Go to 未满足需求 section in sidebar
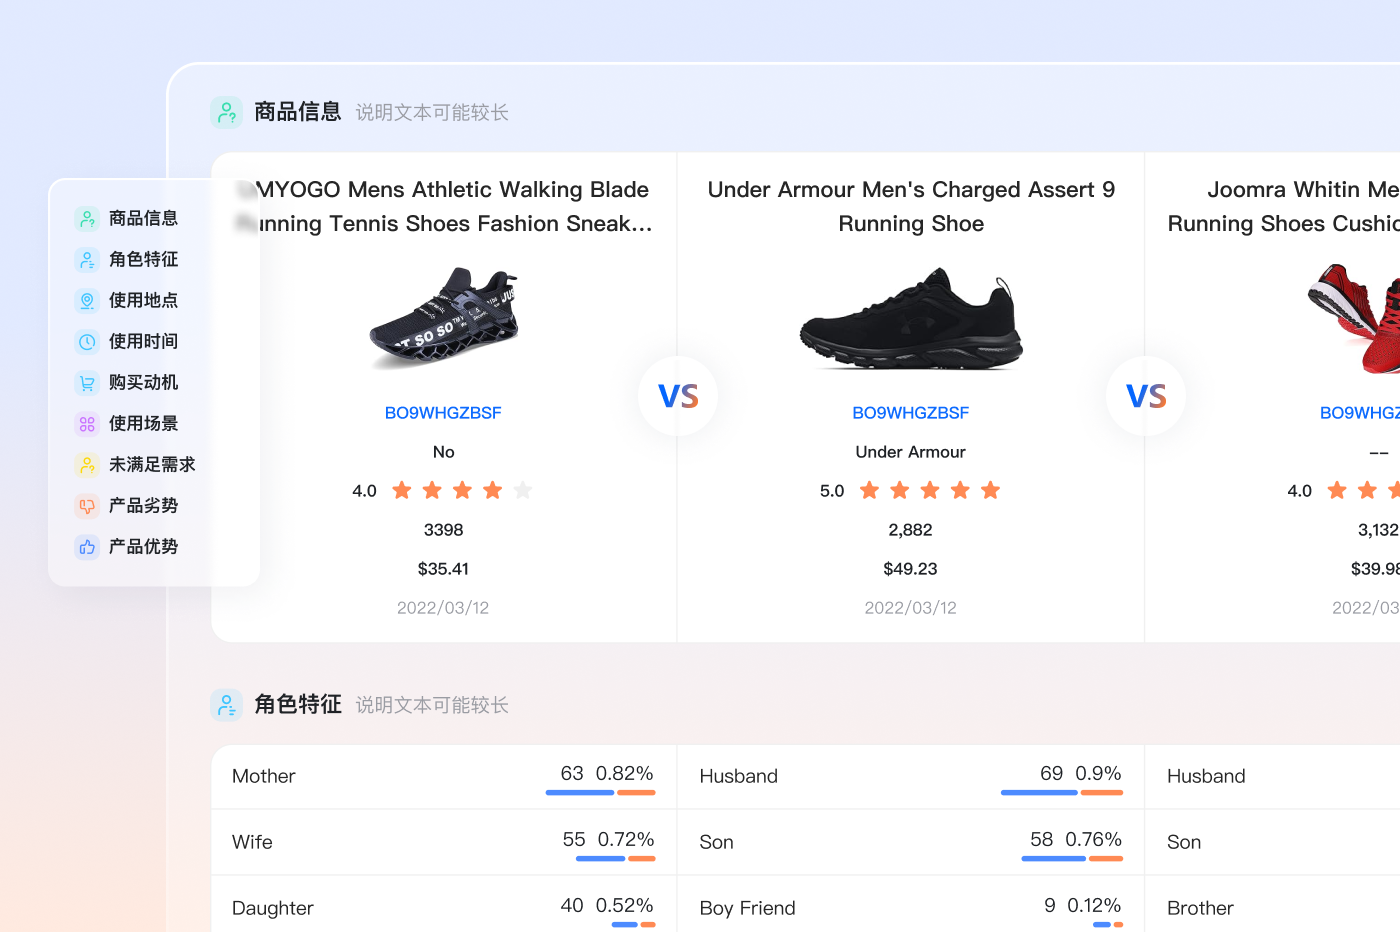1400x932 pixels. pos(152,464)
